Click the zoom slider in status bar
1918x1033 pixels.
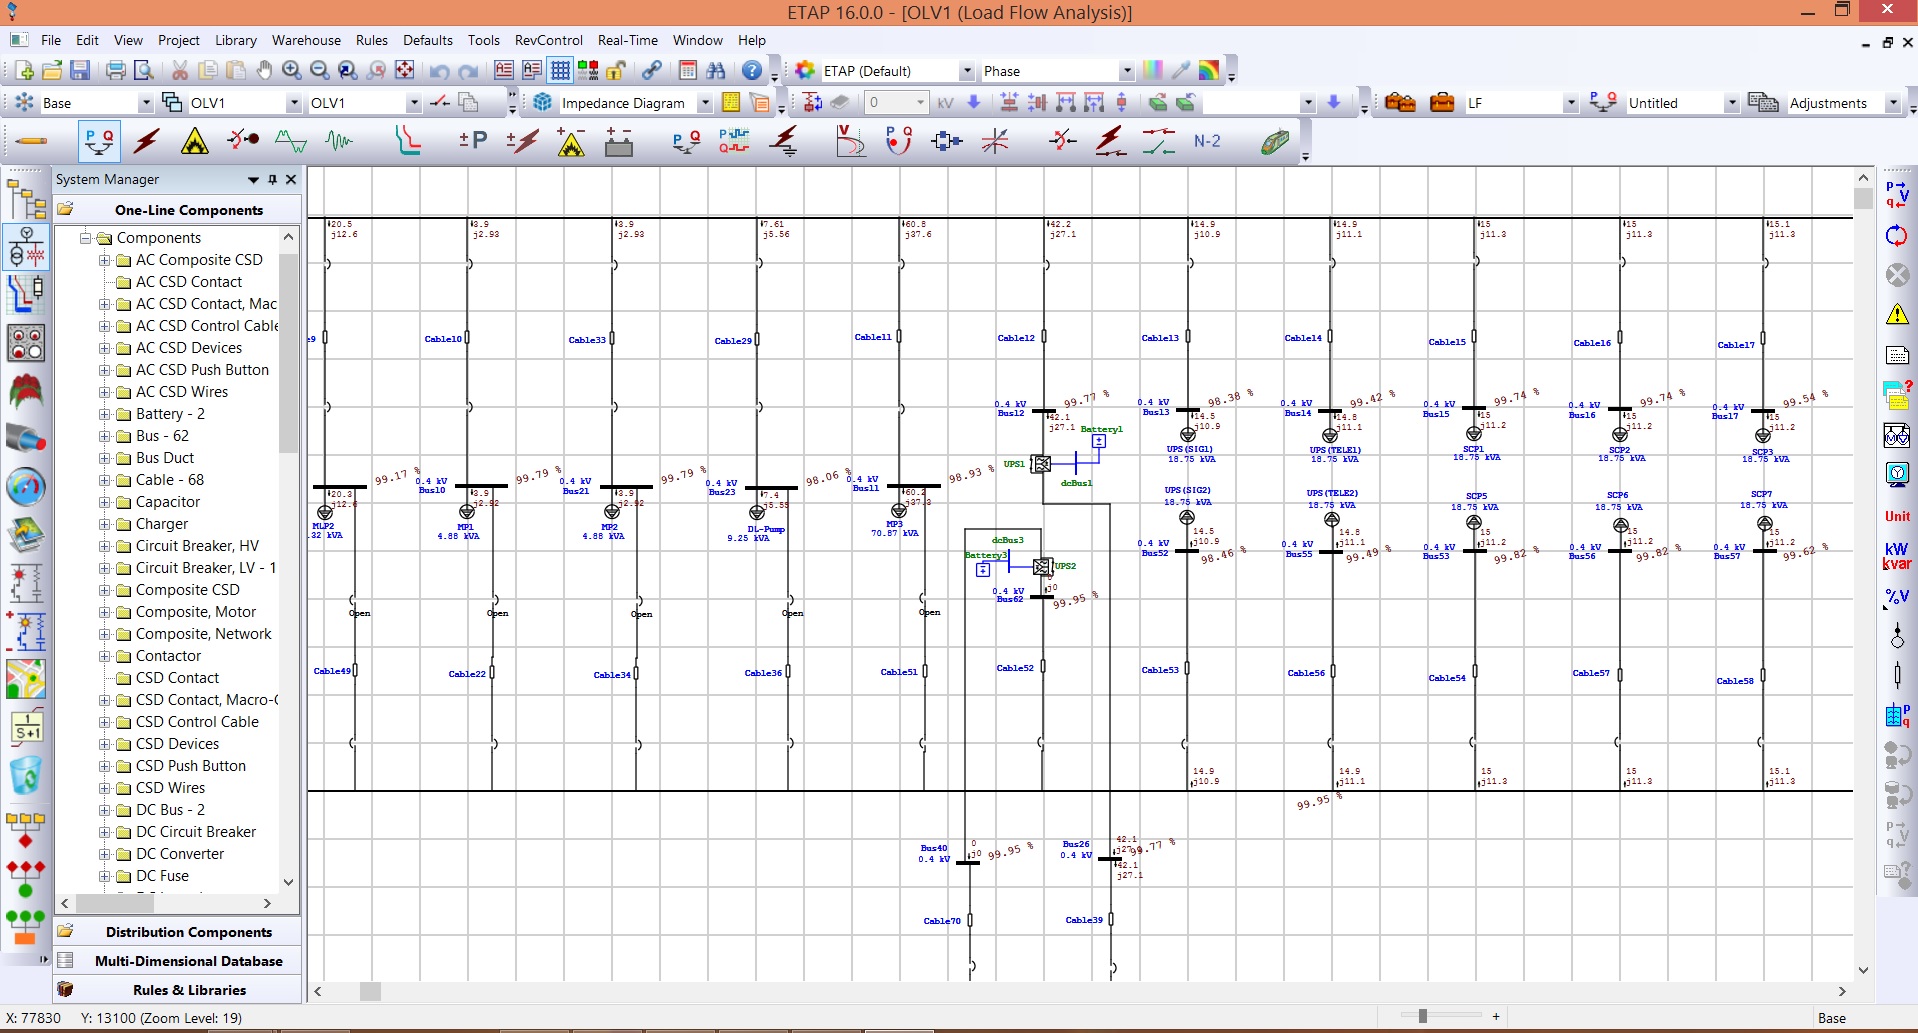click(1423, 1016)
